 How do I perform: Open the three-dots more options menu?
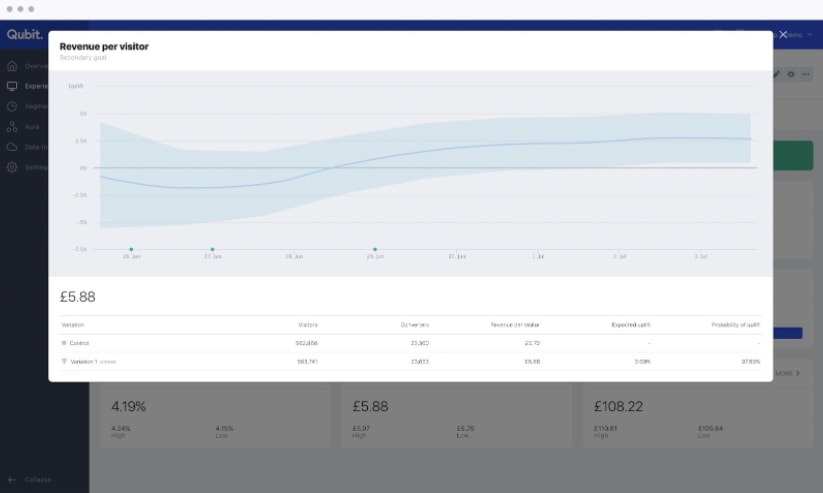(x=805, y=74)
